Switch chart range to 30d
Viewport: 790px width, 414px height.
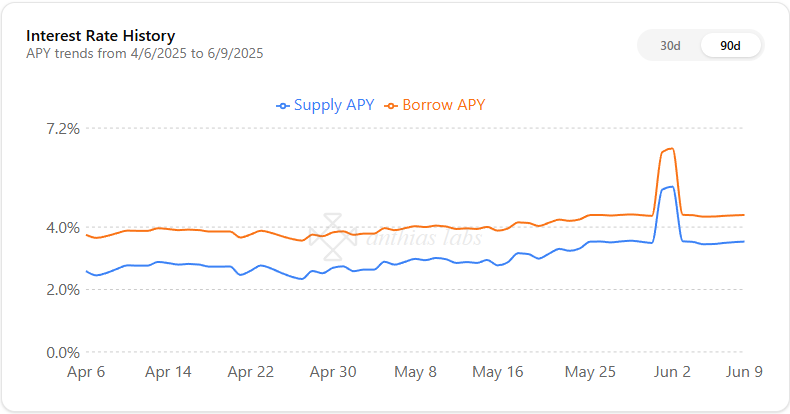click(x=670, y=46)
